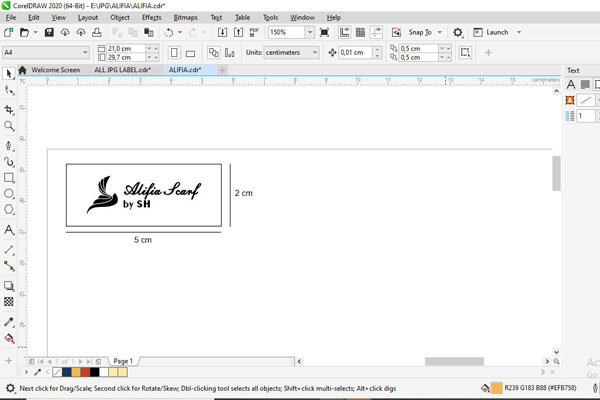The width and height of the screenshot is (600, 400).
Task: Select the Pick tool
Action: (9, 73)
